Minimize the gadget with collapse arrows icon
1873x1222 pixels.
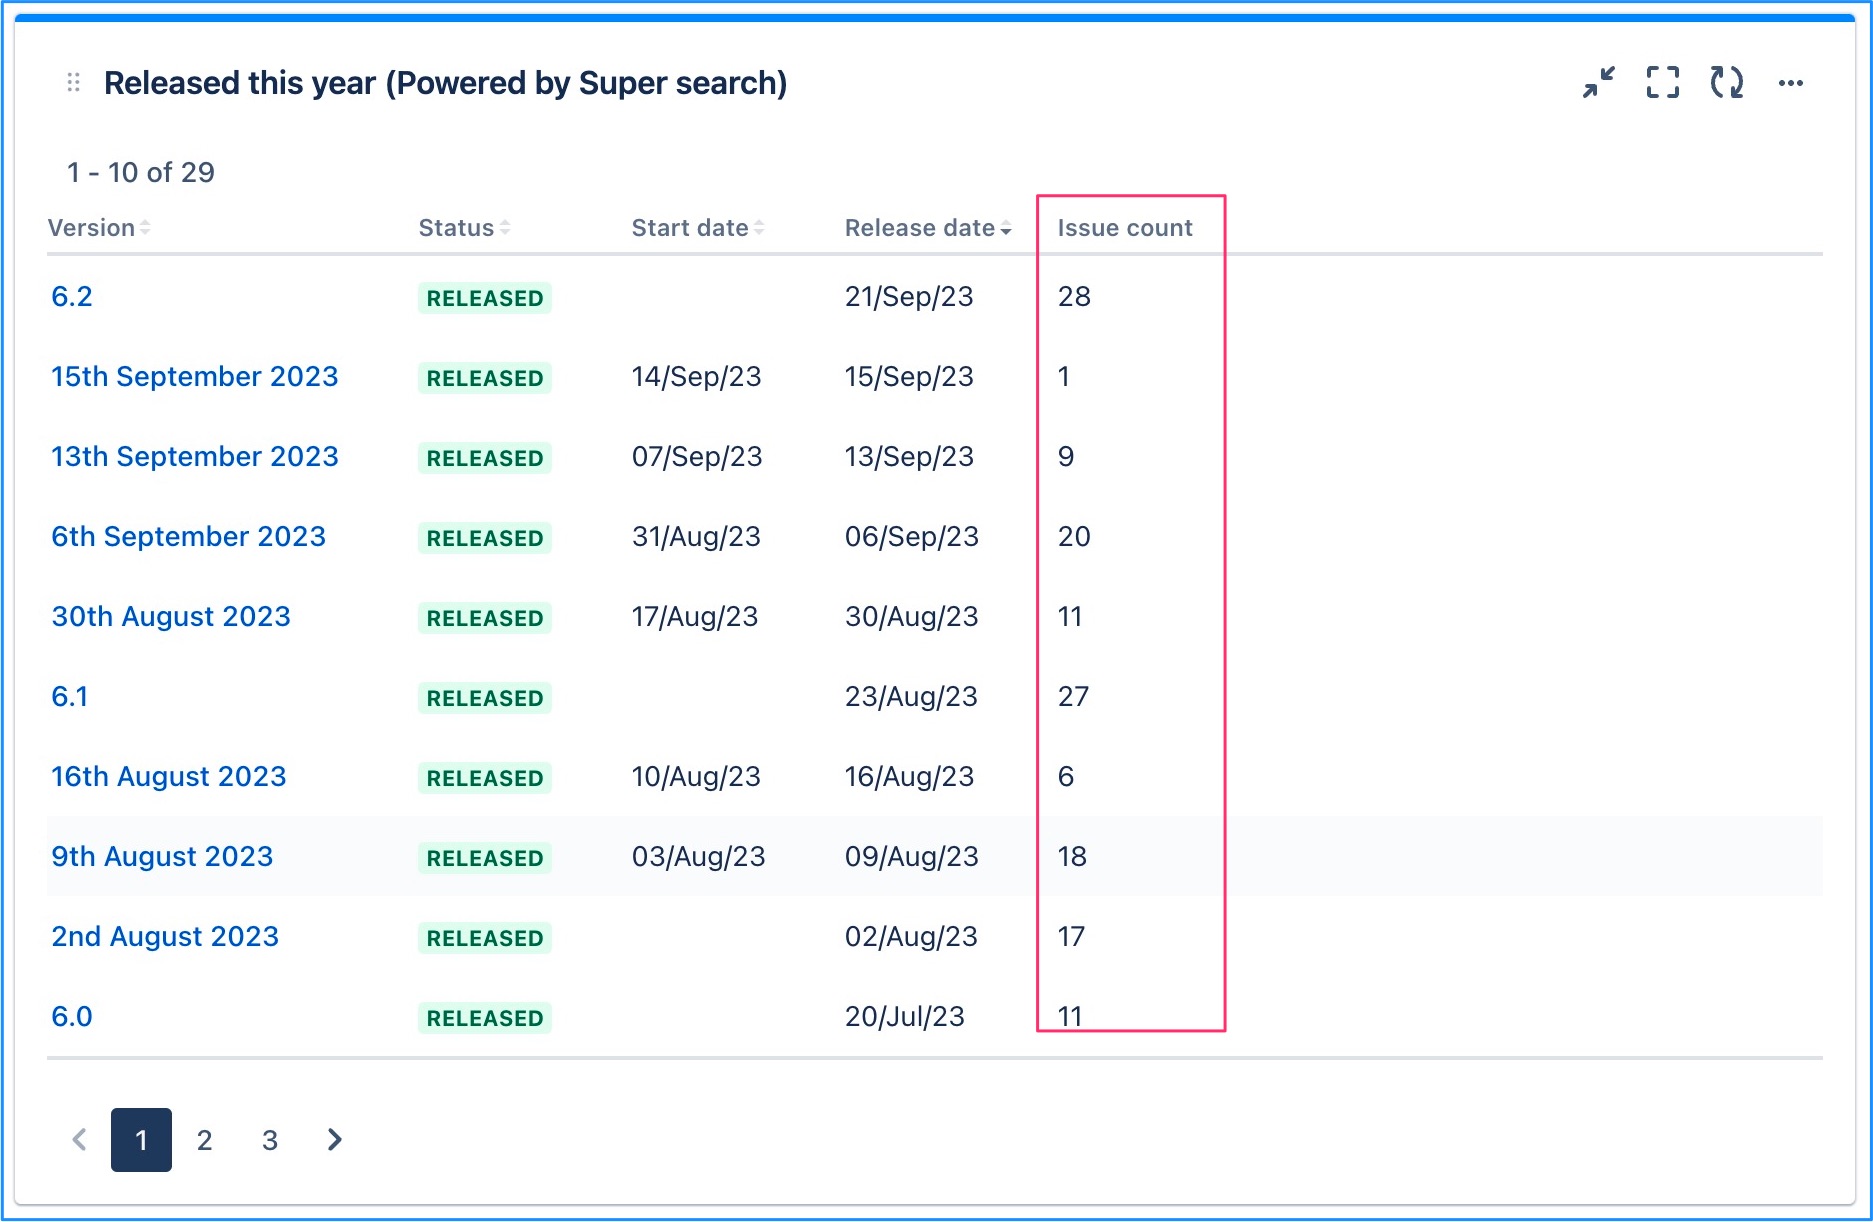1599,82
